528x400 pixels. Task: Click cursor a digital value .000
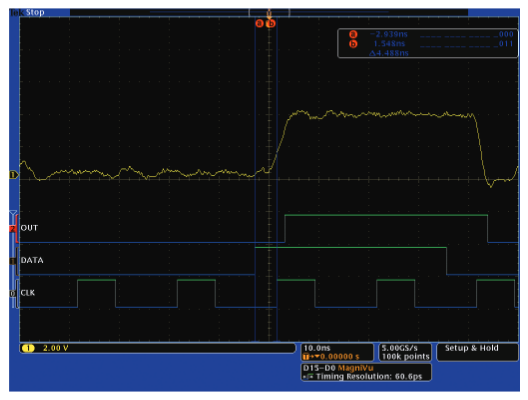[506, 34]
